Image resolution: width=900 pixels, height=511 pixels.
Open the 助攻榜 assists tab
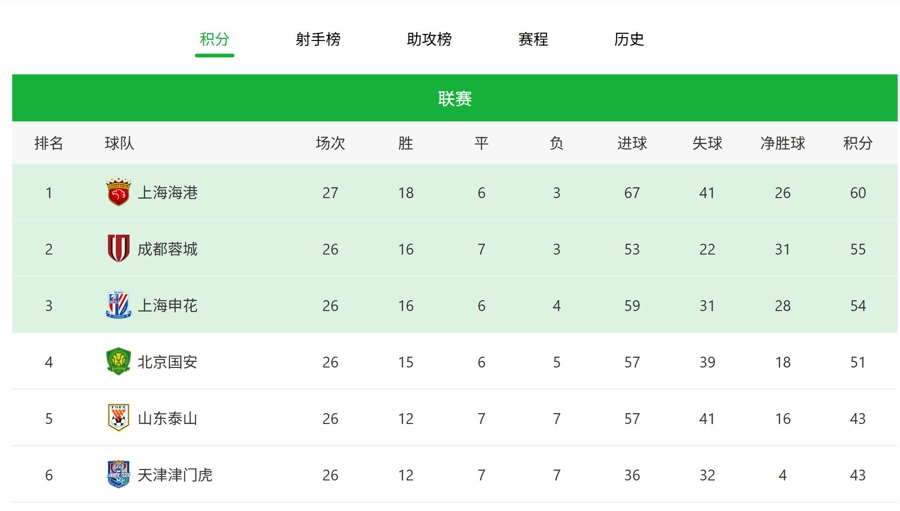coord(429,40)
